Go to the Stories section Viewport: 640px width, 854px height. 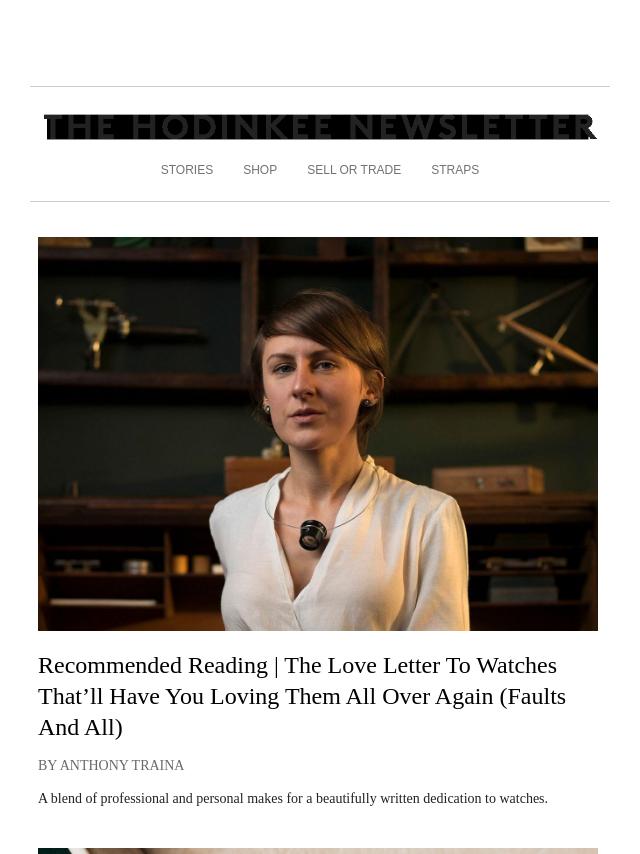187,170
